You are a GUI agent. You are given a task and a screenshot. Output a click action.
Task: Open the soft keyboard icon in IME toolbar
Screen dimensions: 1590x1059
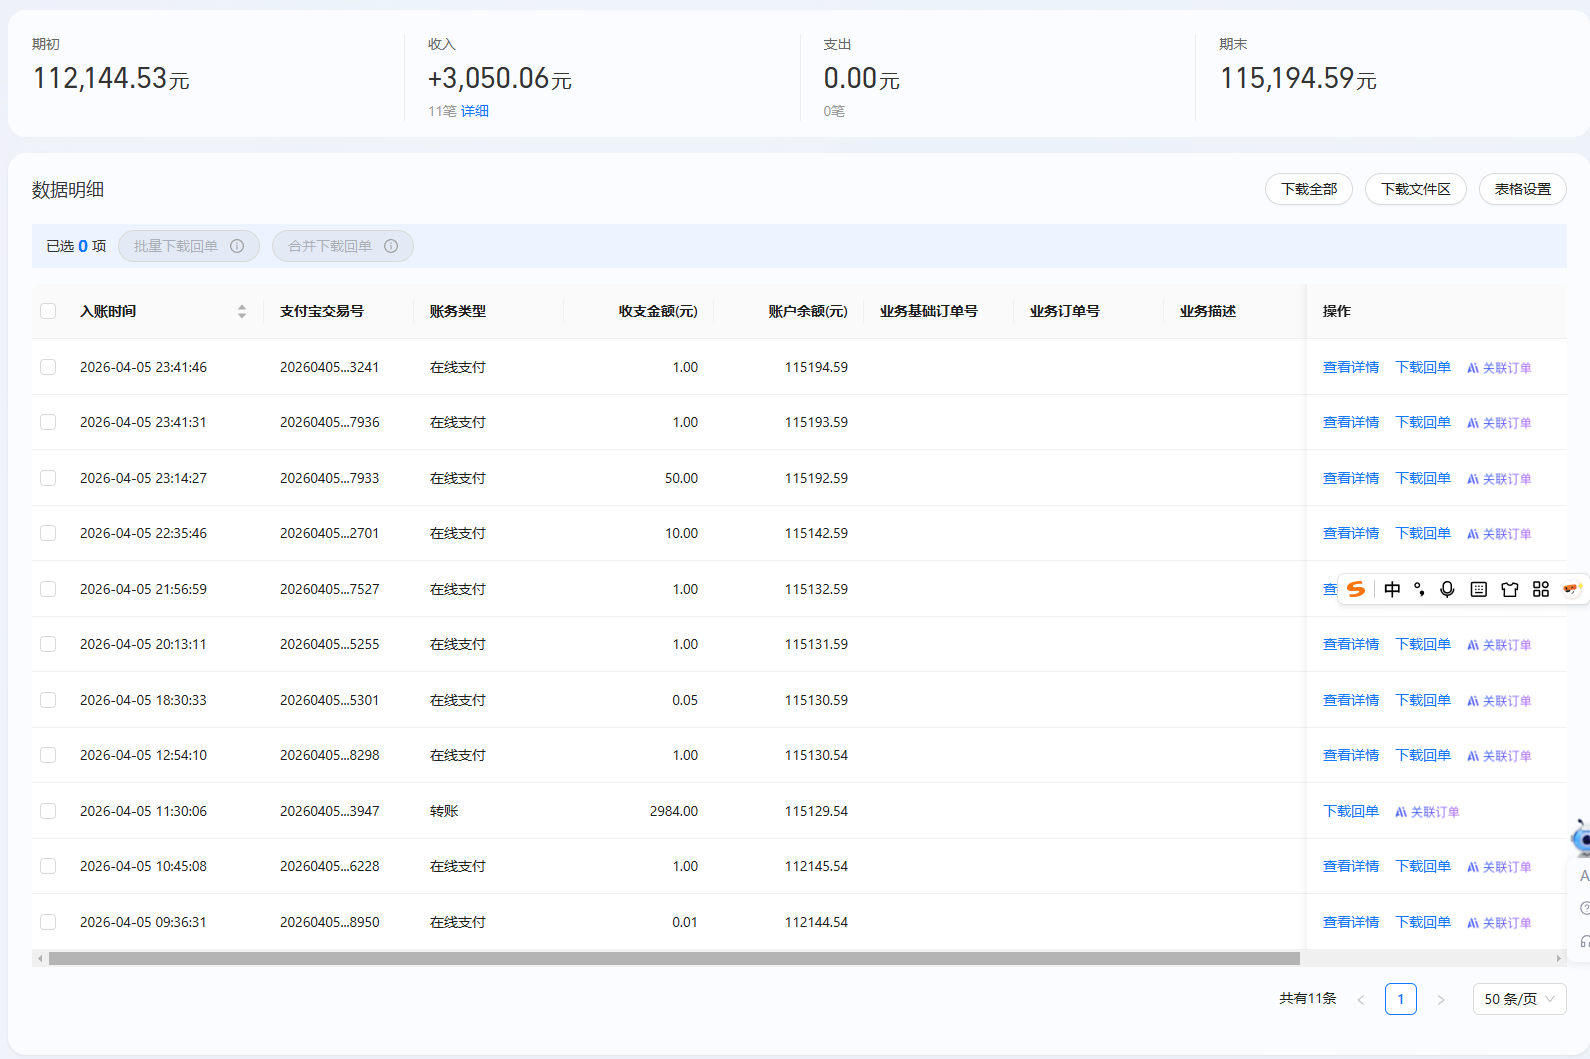(1479, 589)
